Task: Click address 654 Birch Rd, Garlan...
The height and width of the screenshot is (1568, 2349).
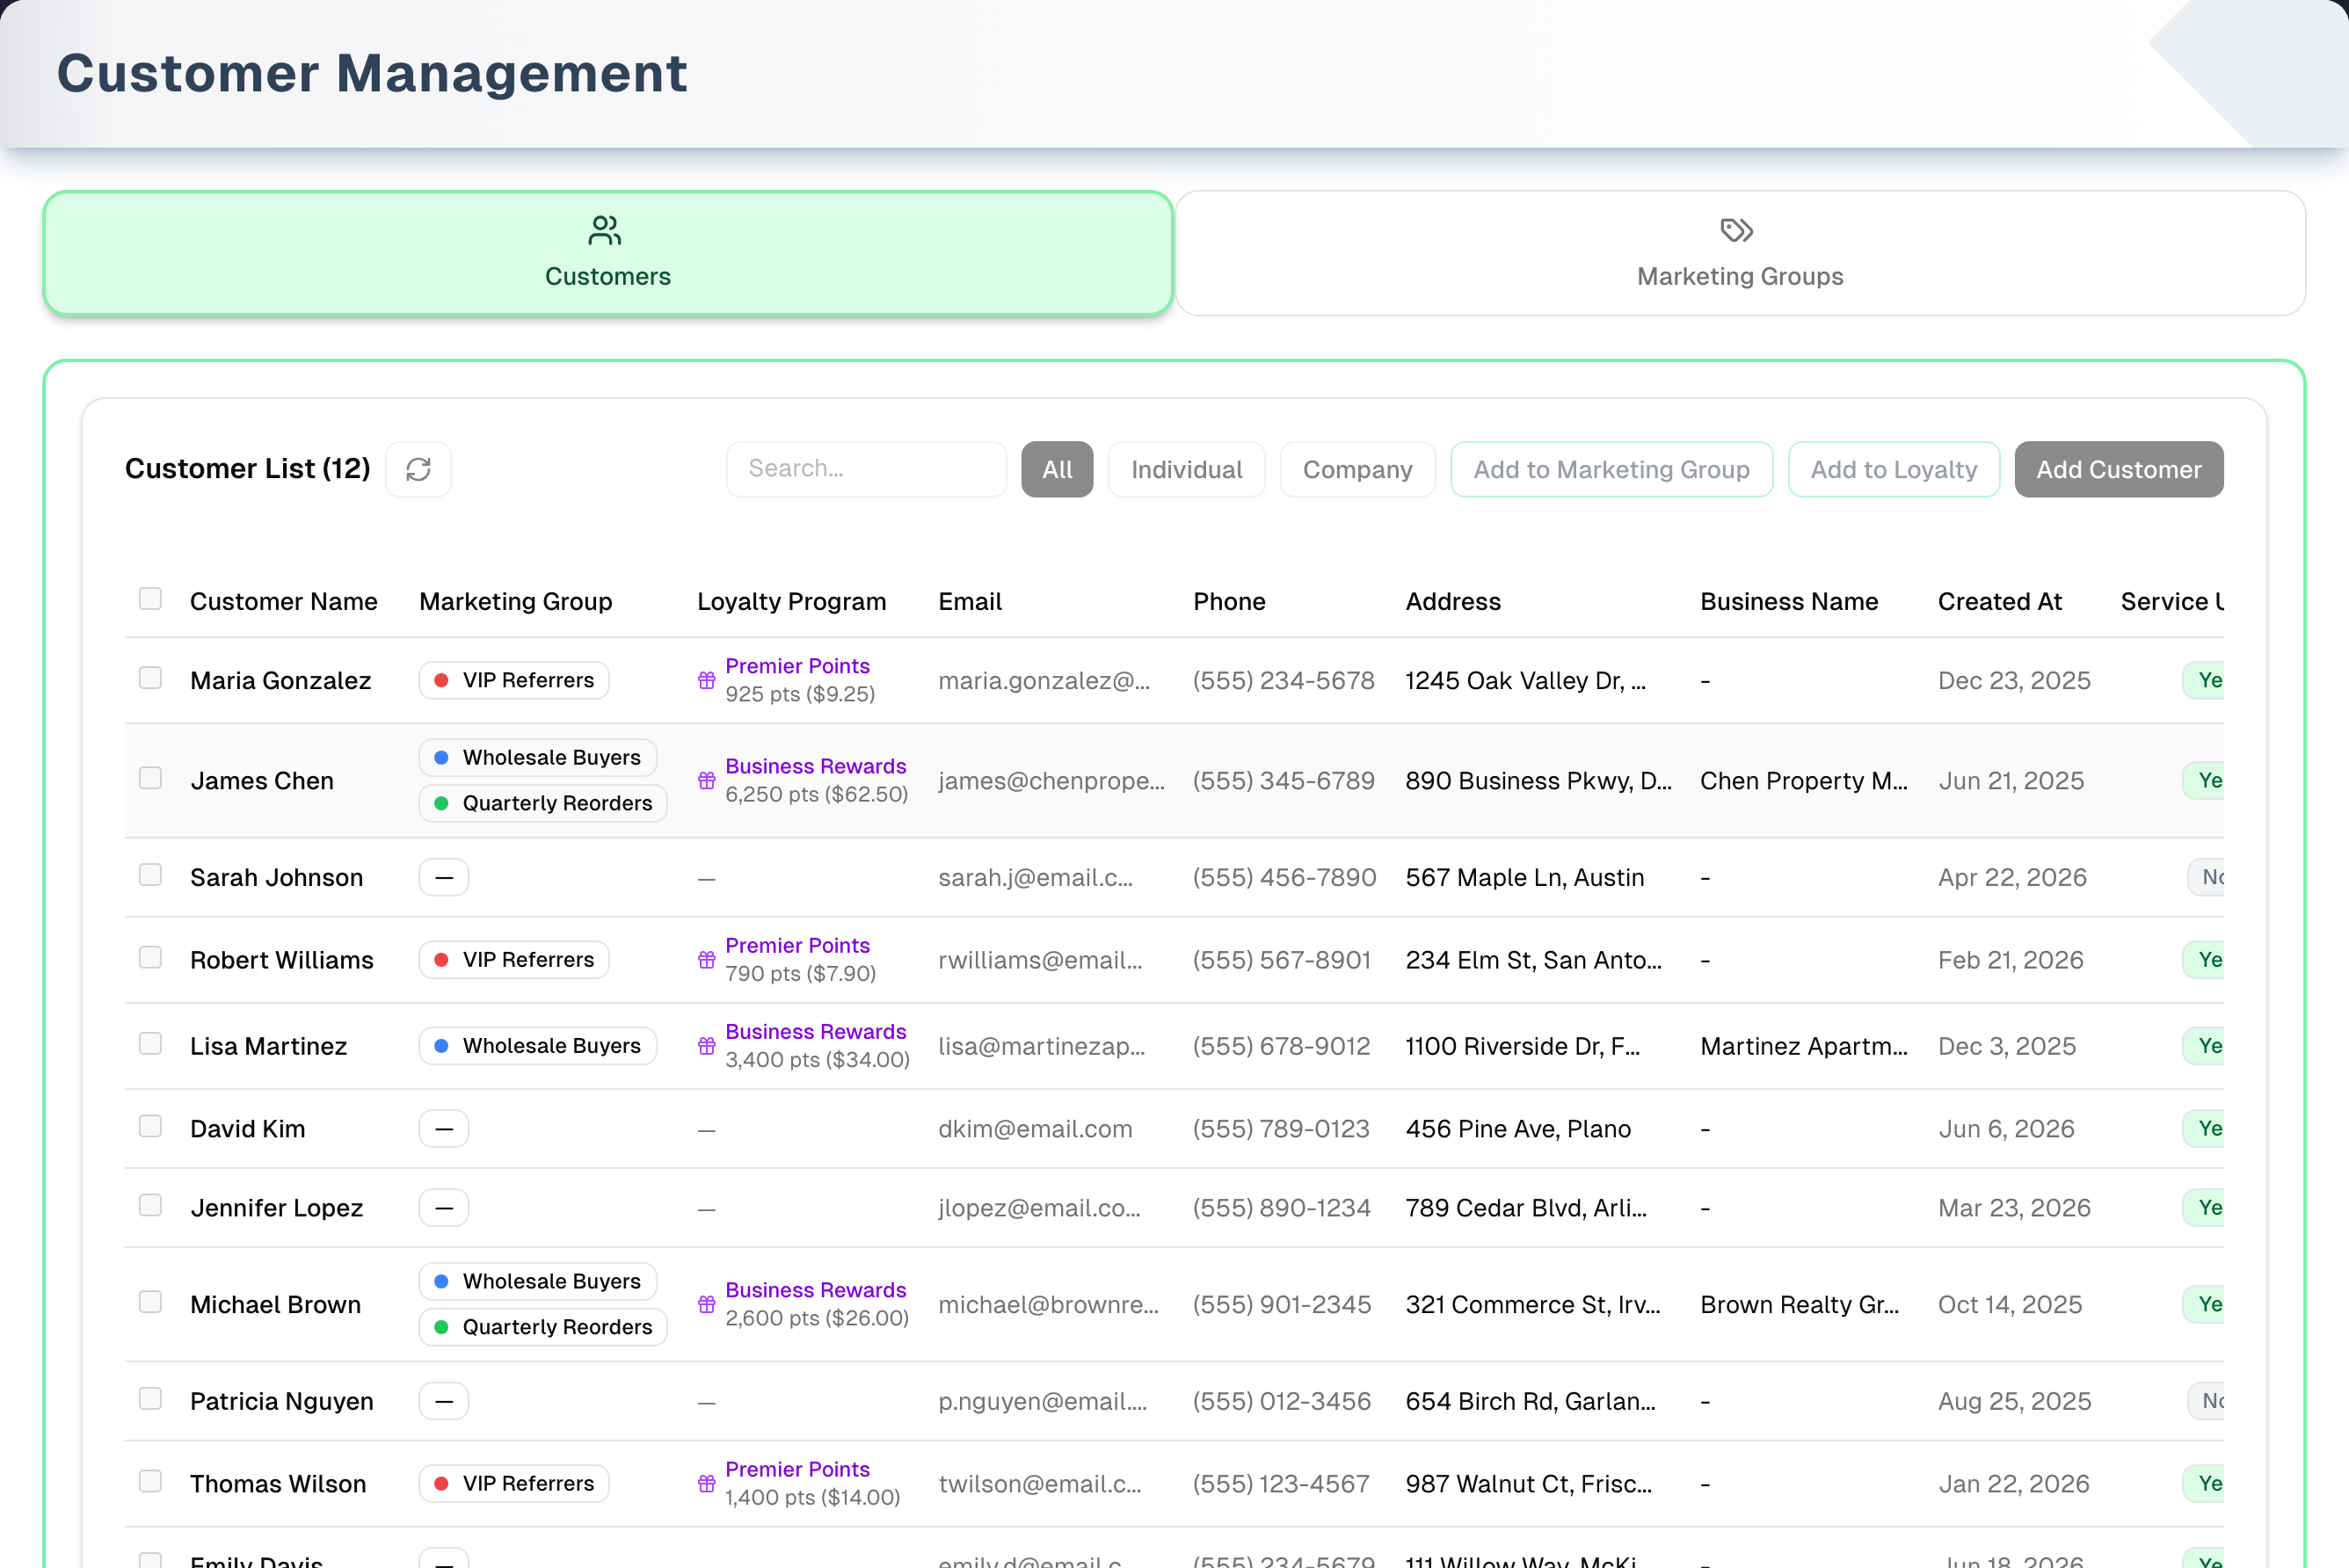Action: [x=1530, y=1402]
